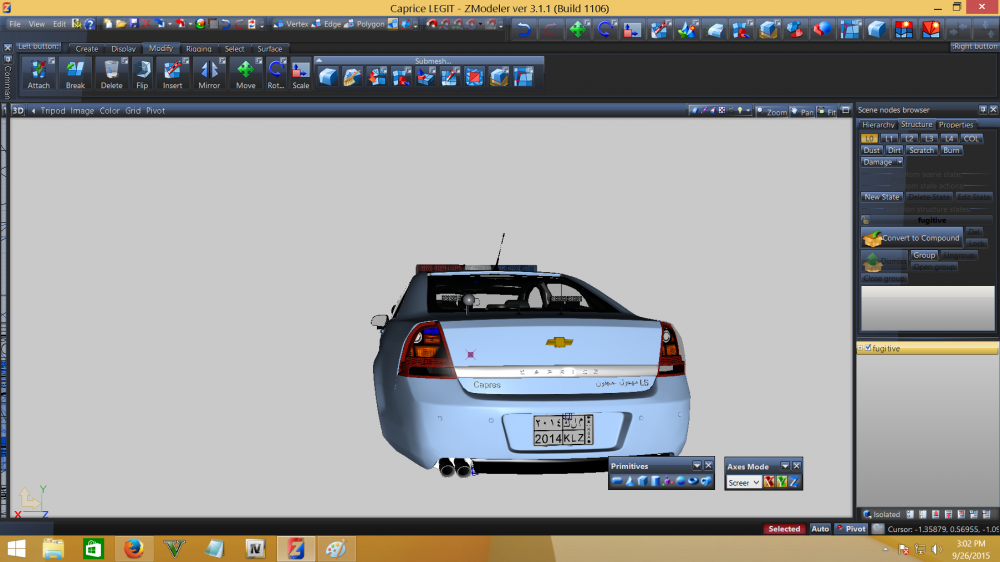Click the red X delete icon in top toolbar
The height and width of the screenshot is (562, 1000).
147,24
